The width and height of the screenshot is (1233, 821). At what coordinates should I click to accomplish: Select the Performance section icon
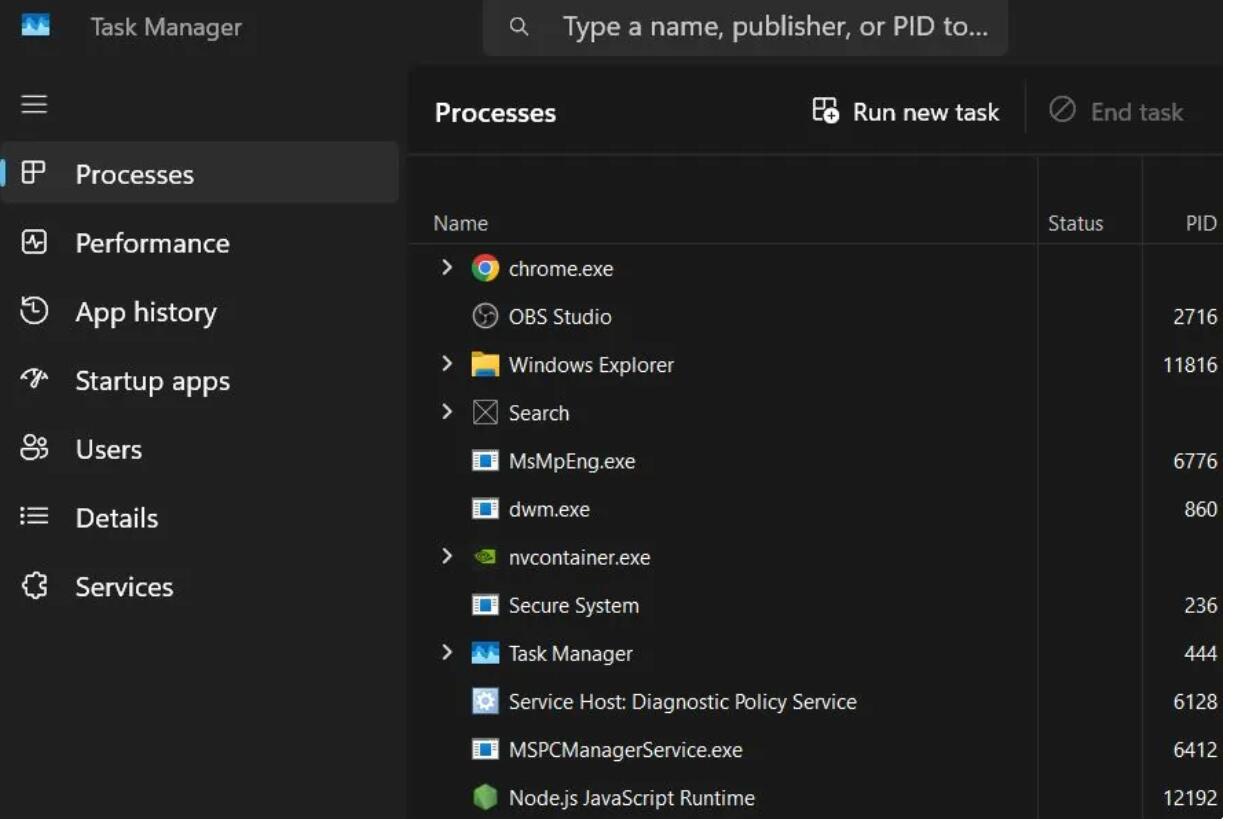(x=33, y=243)
